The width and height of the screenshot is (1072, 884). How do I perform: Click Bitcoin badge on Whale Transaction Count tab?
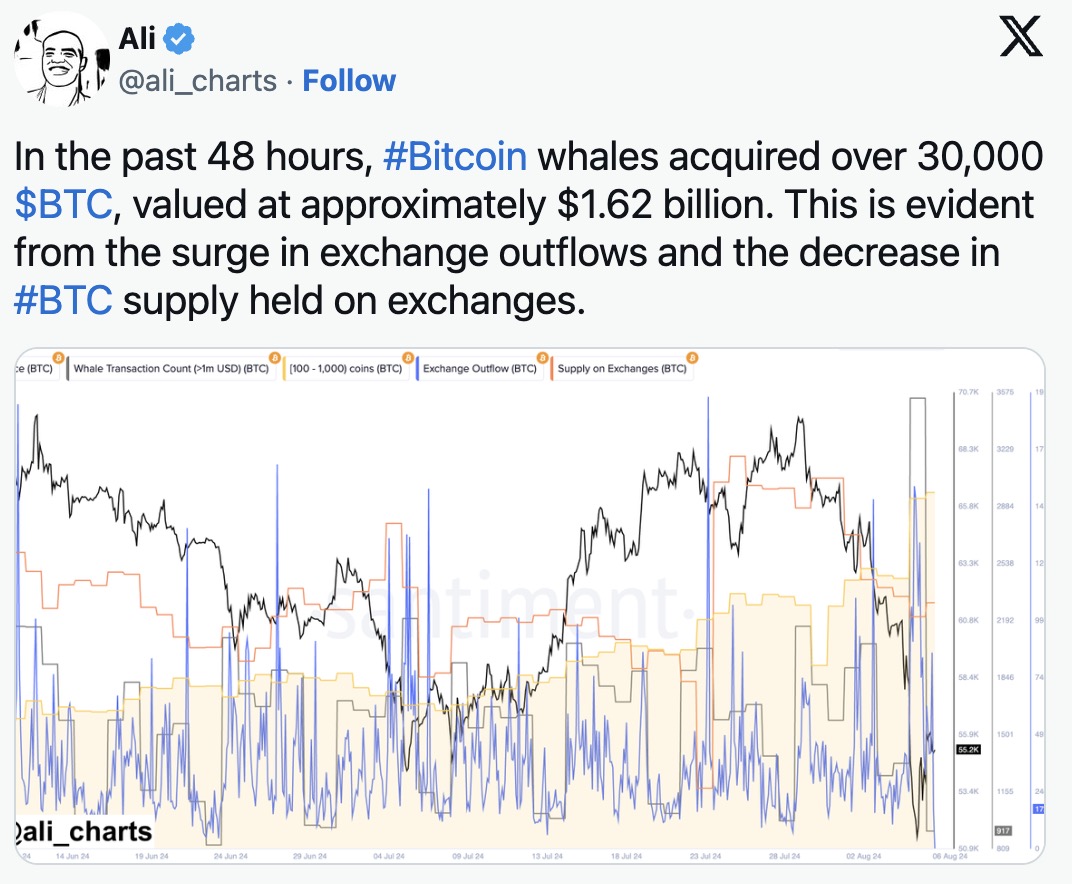(275, 358)
